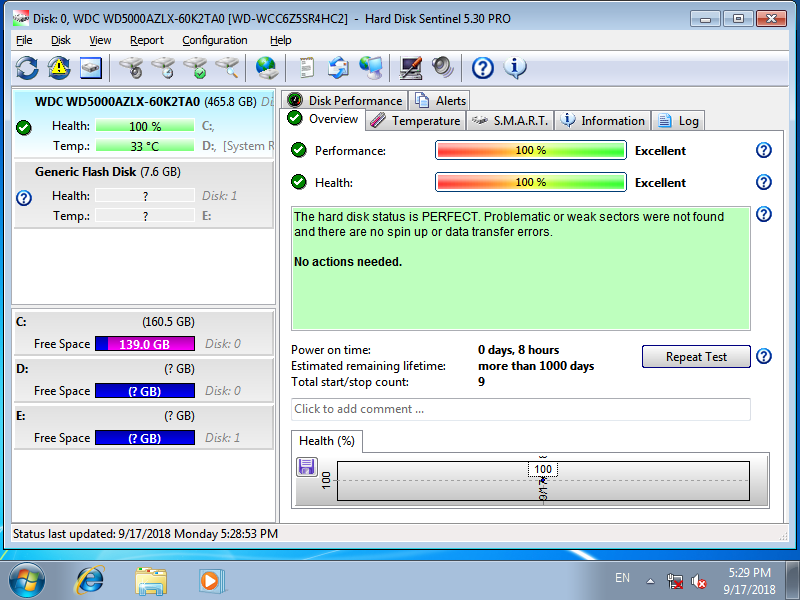This screenshot has width=800, height=600.
Task: Click the volume tray icon
Action: click(698, 581)
